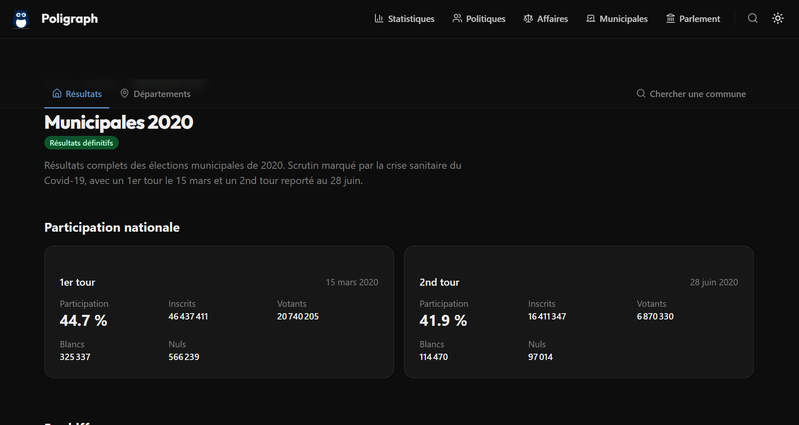Viewport: 799px width, 425px height.
Task: Go to the Politiques section
Action: pyautogui.click(x=478, y=19)
